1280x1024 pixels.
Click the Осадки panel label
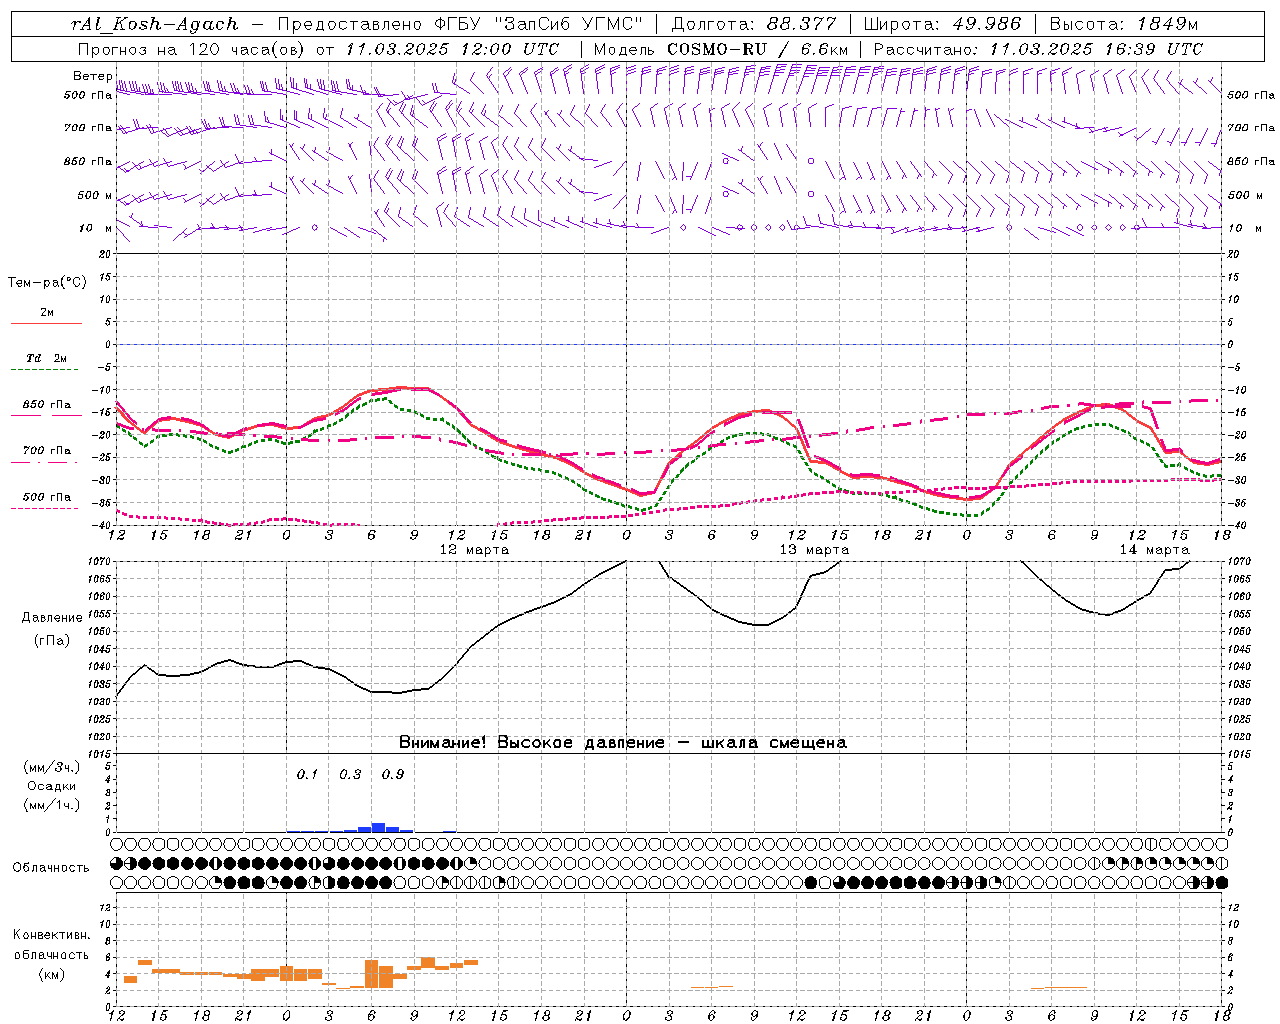pyautogui.click(x=52, y=786)
